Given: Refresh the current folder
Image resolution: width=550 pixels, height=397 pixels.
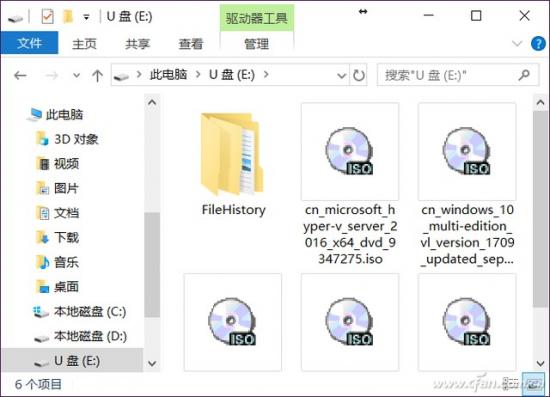Looking at the screenshot, I should pos(358,75).
